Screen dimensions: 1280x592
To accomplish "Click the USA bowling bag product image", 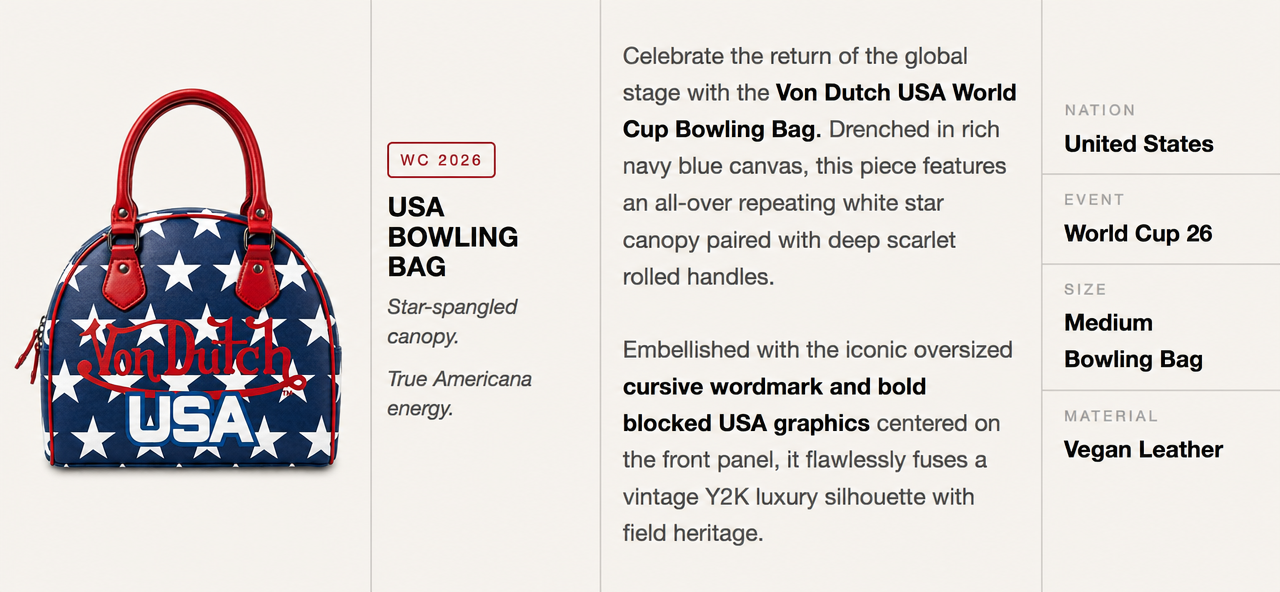I will 178,279.
